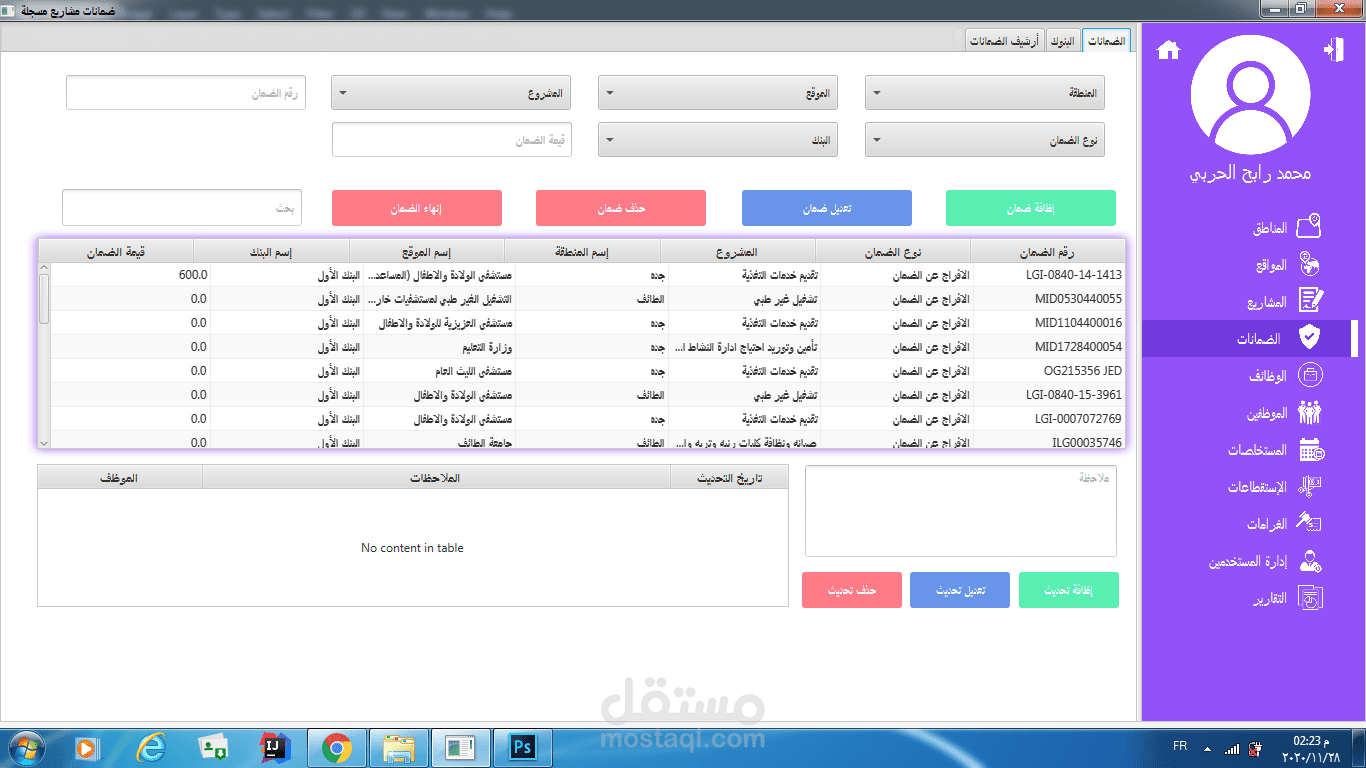This screenshot has height=768, width=1366.
Task: Click تعديل ضمان blue button
Action: click(x=827, y=208)
